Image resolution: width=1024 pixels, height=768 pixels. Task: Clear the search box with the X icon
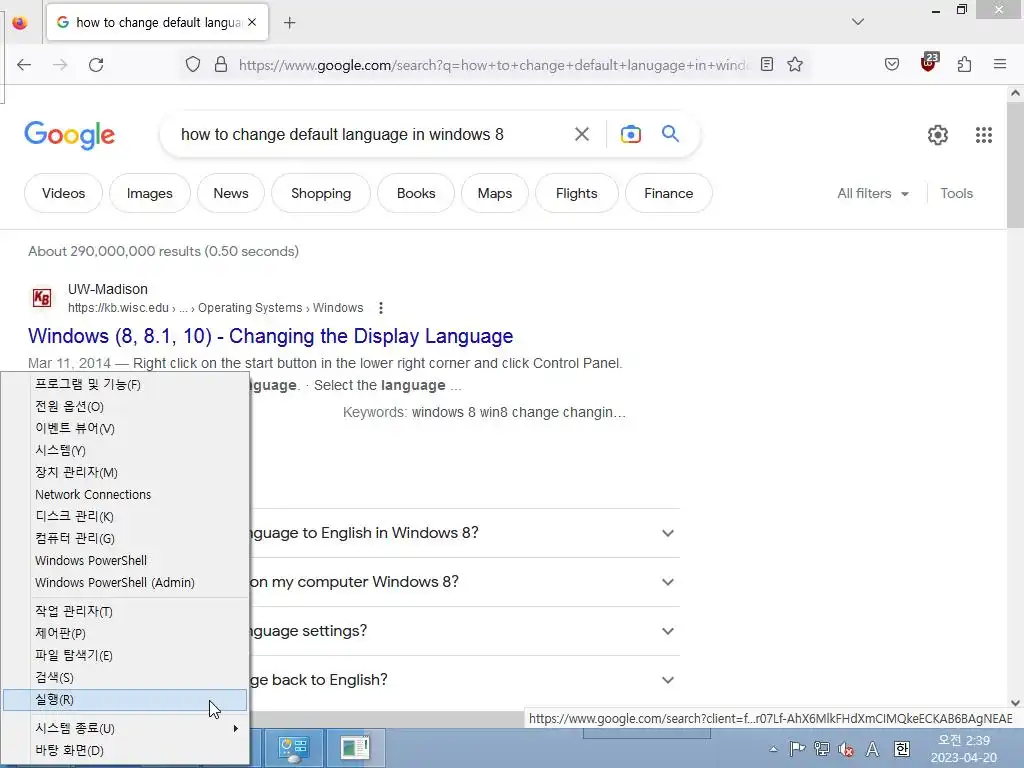click(x=582, y=135)
